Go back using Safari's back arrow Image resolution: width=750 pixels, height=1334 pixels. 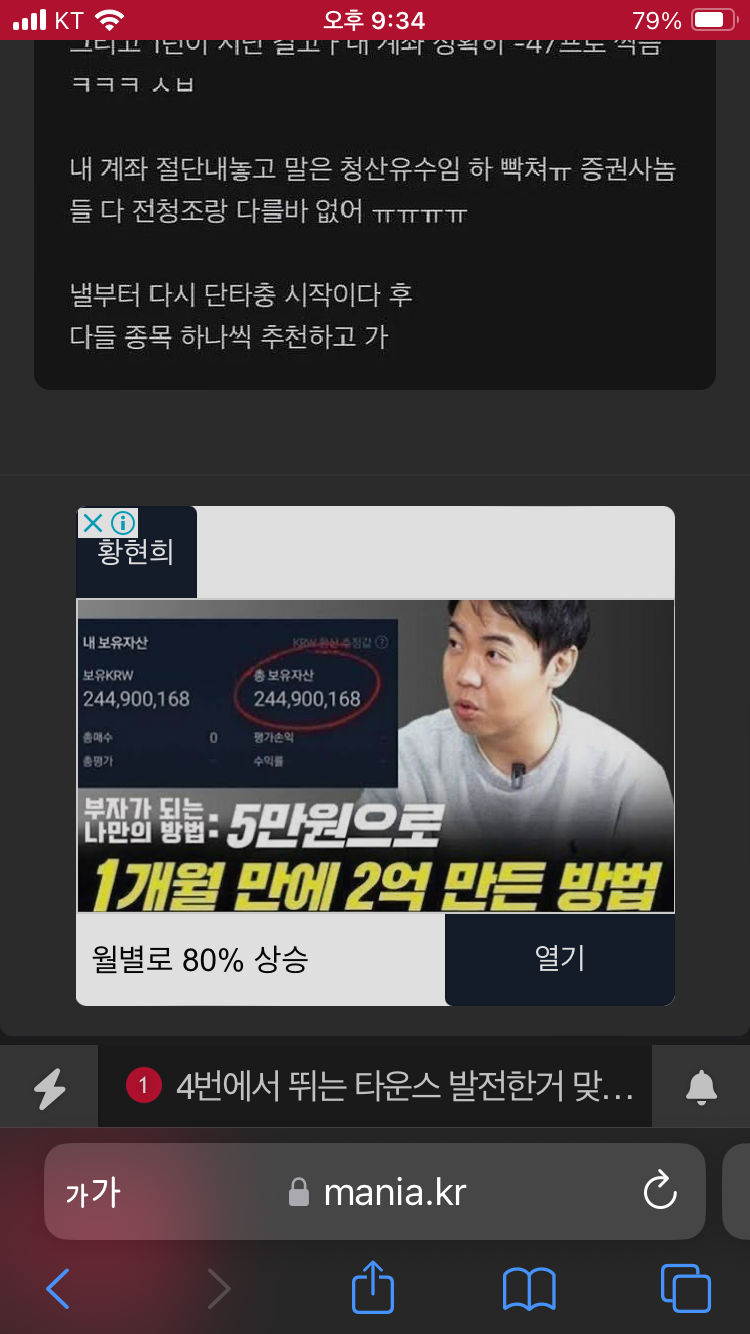(58, 1288)
